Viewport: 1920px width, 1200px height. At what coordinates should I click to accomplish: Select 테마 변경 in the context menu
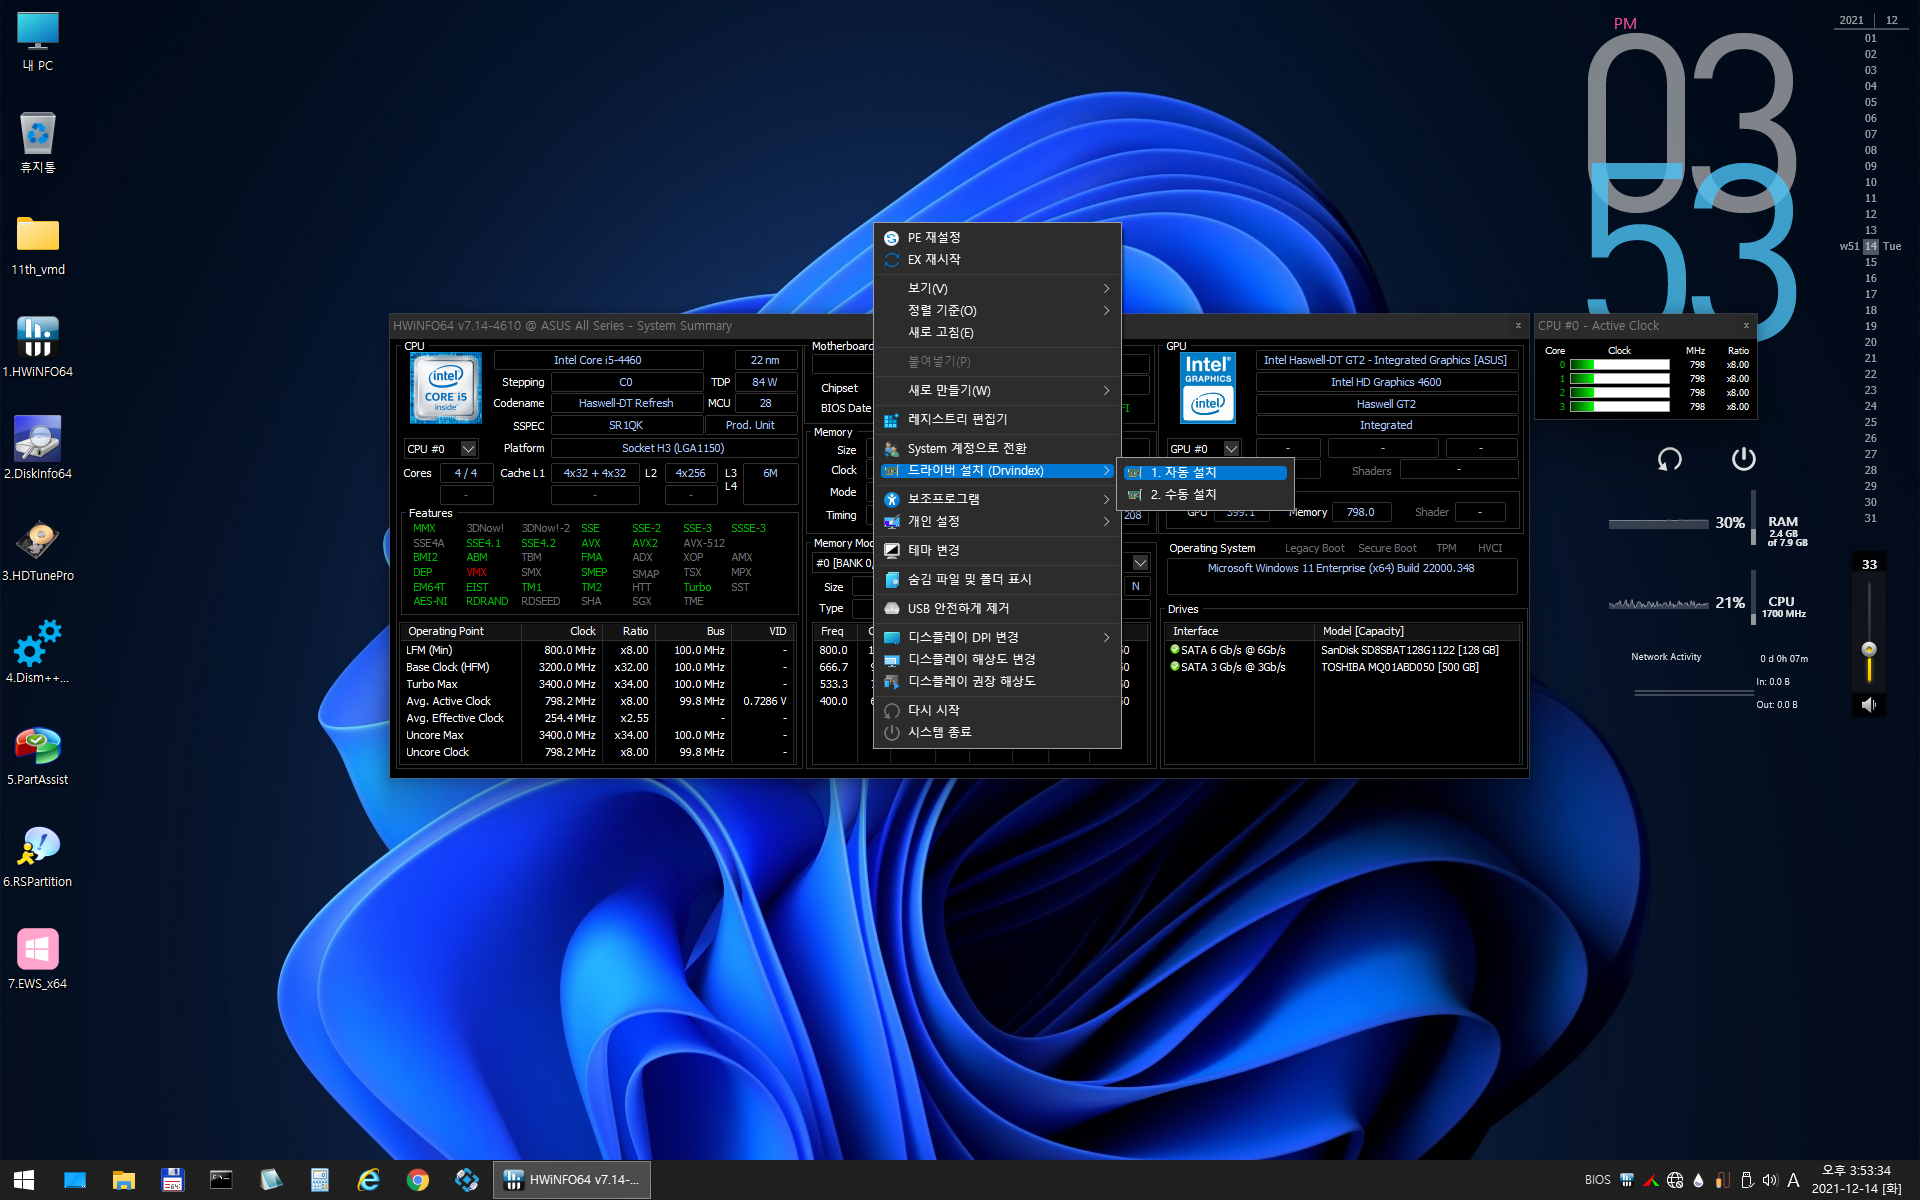pyautogui.click(x=997, y=550)
